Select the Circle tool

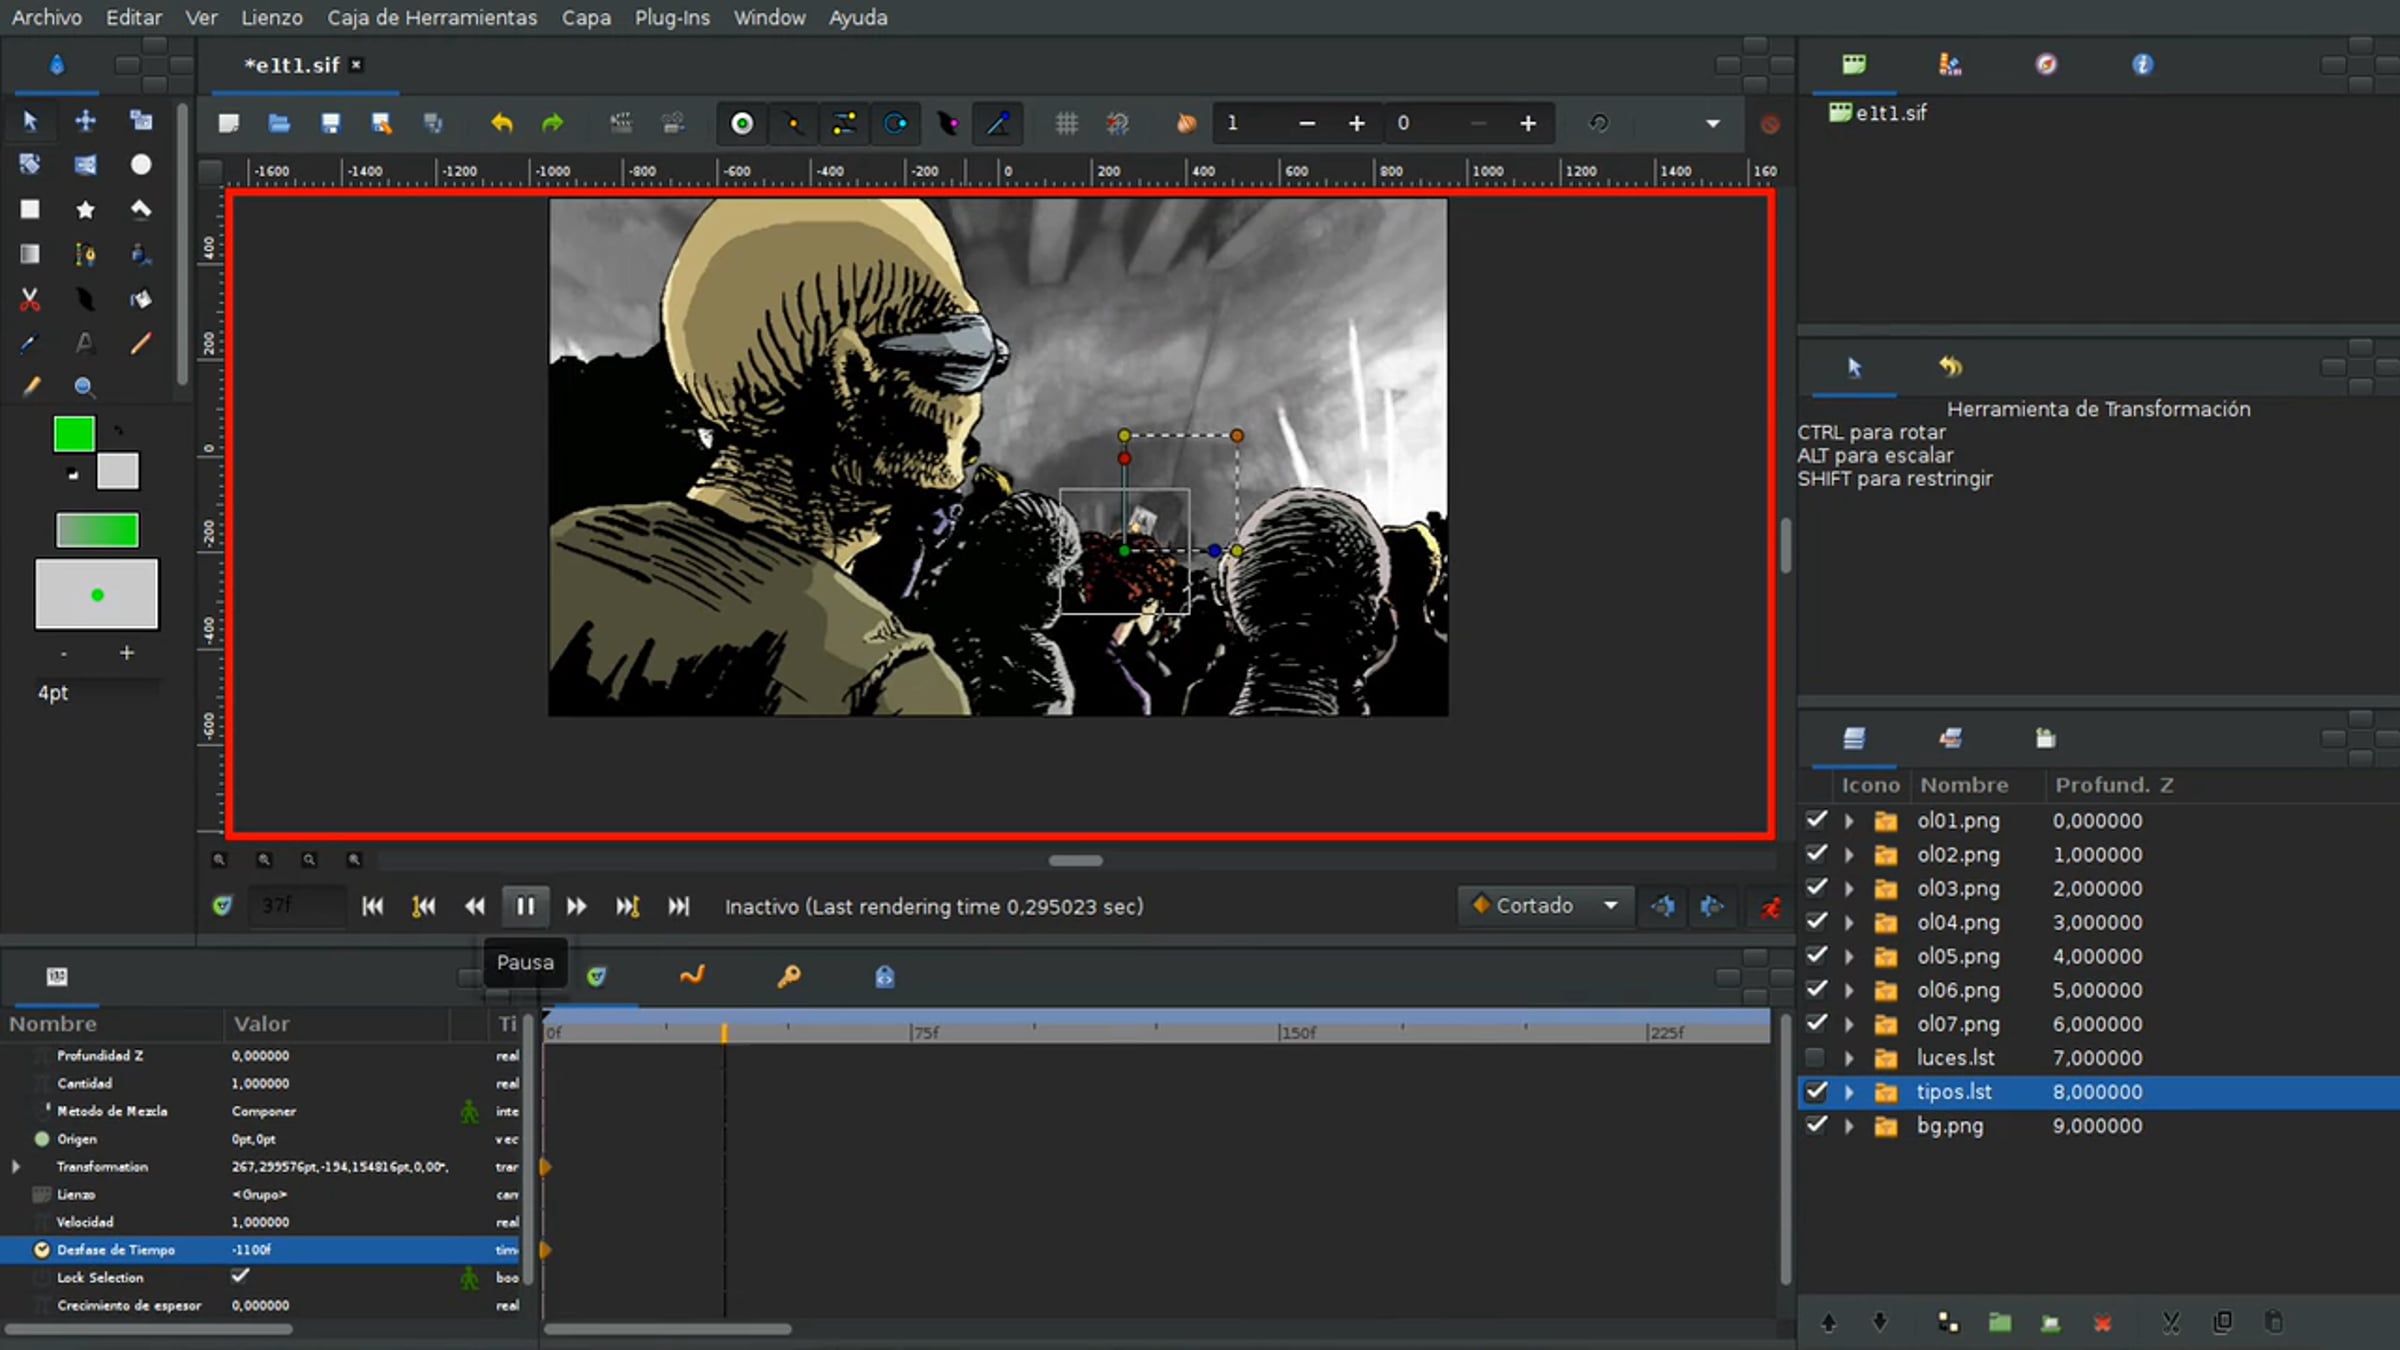[x=141, y=165]
